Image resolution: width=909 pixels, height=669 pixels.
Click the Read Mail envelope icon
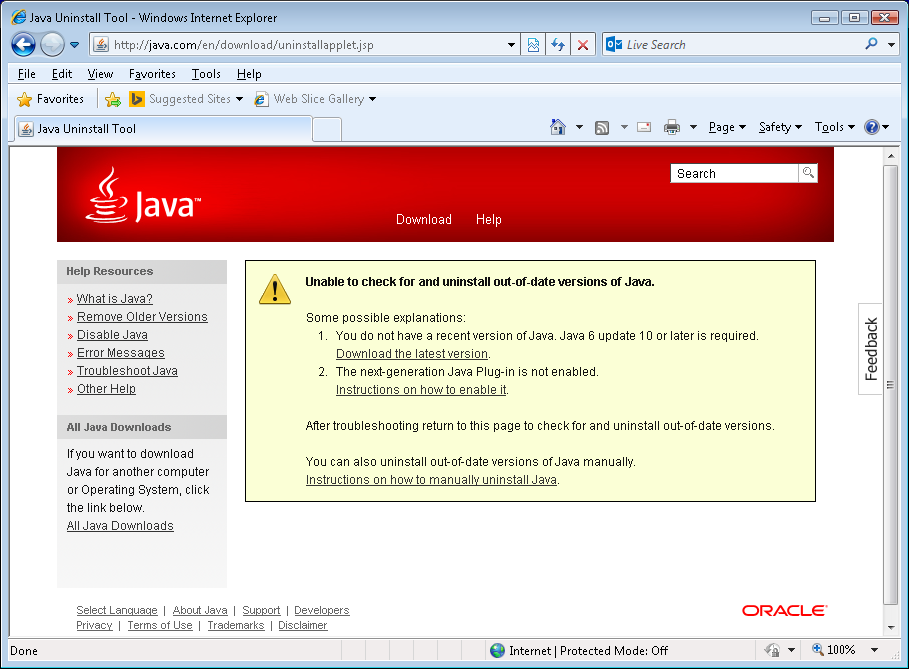pos(644,127)
